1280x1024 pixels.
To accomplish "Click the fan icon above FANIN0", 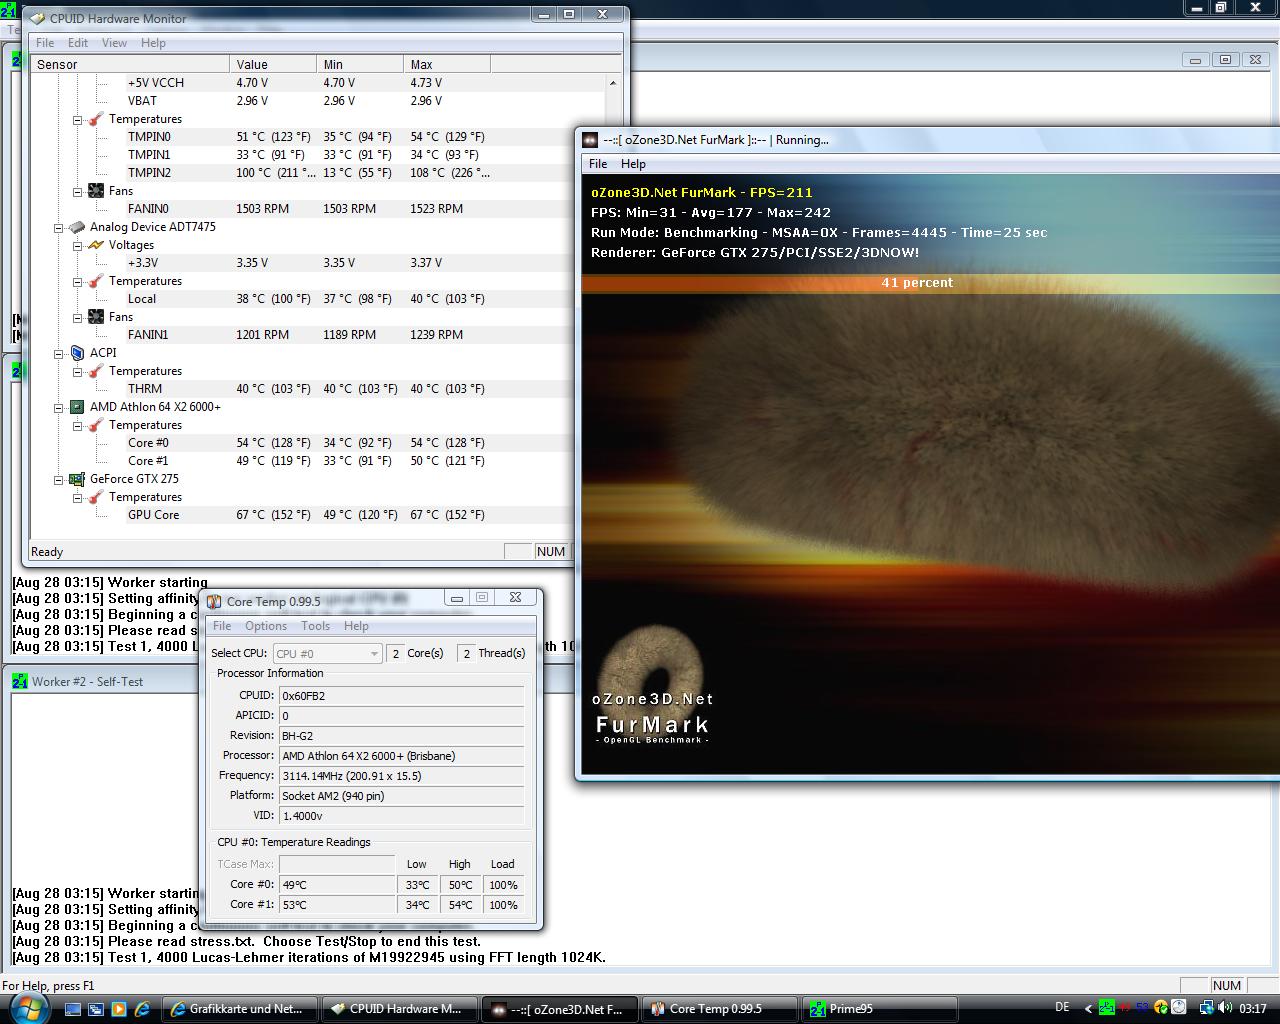I will [96, 191].
